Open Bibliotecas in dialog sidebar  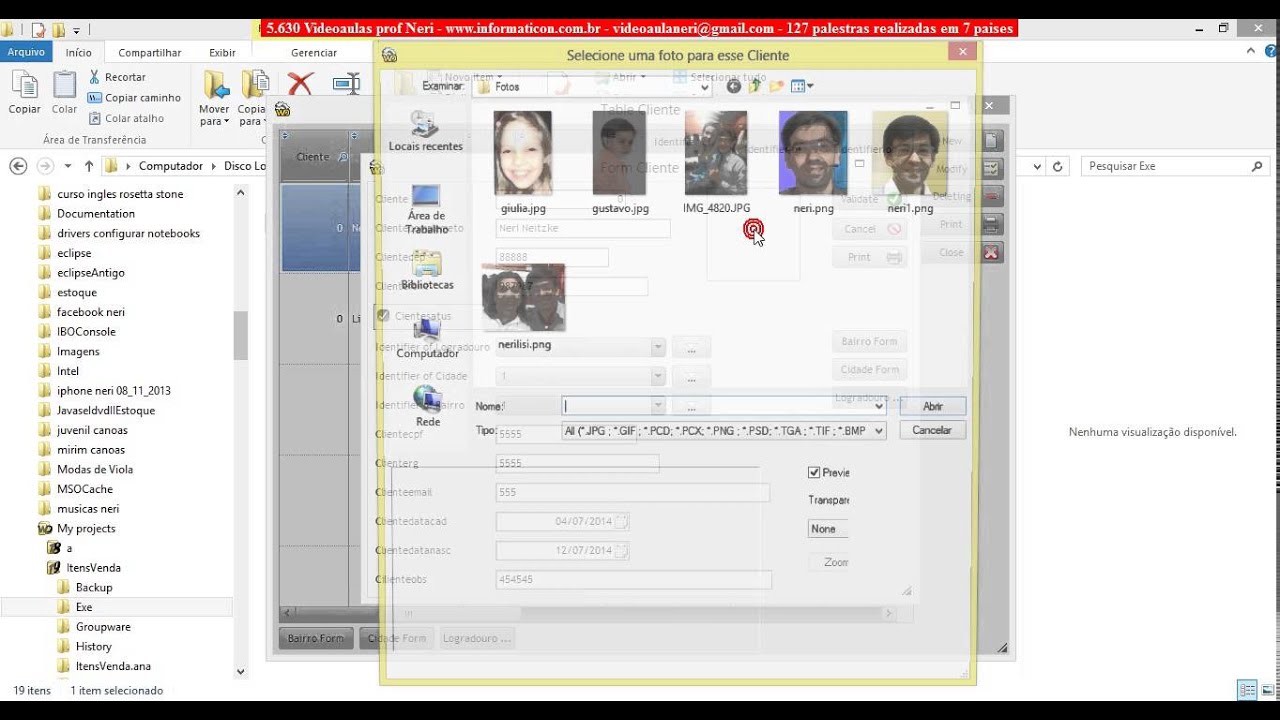(427, 270)
